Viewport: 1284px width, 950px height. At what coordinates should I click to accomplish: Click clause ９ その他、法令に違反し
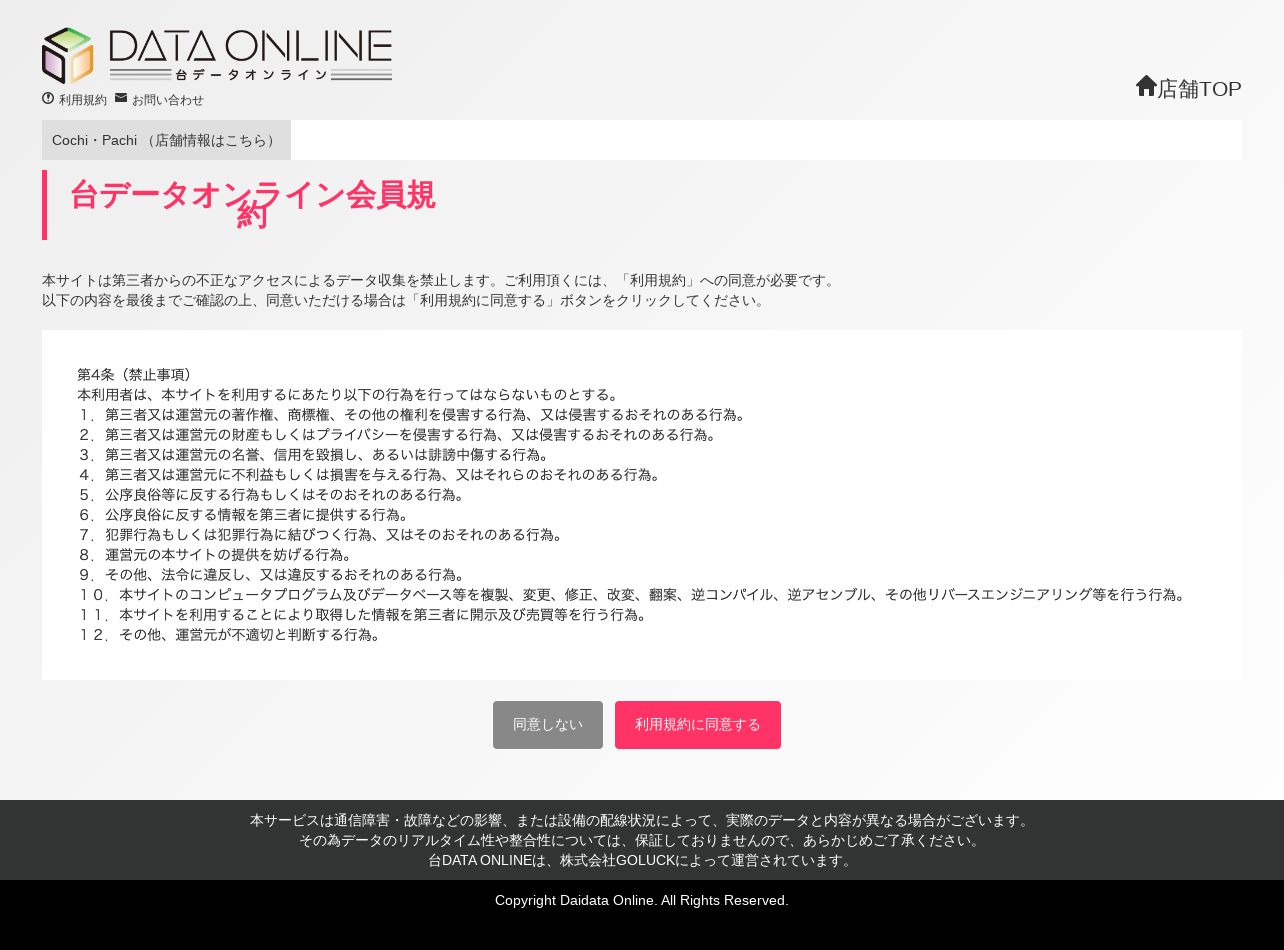click(x=274, y=575)
